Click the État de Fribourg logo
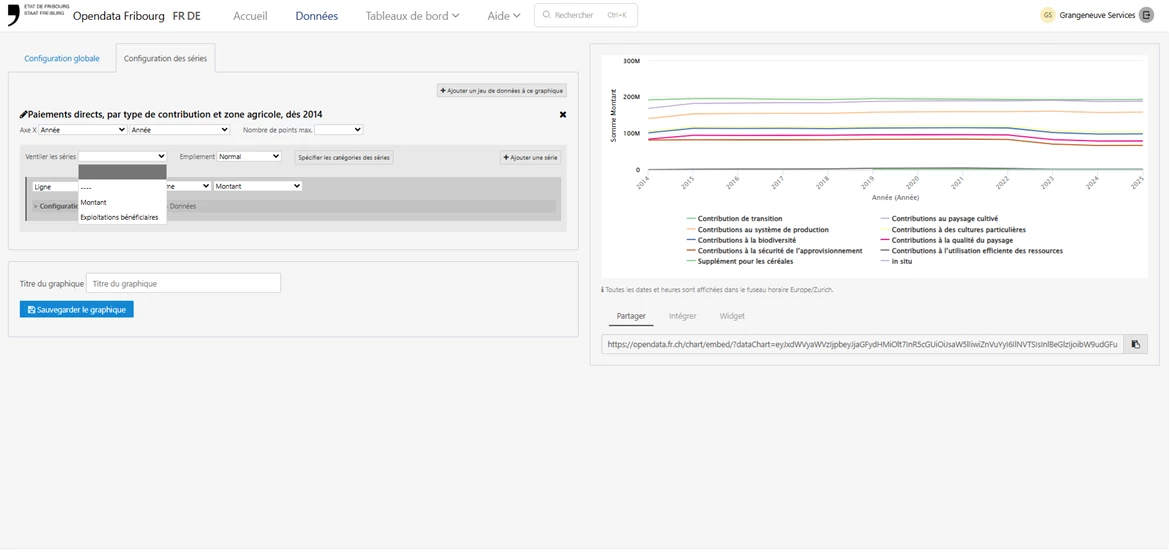 coord(37,13)
